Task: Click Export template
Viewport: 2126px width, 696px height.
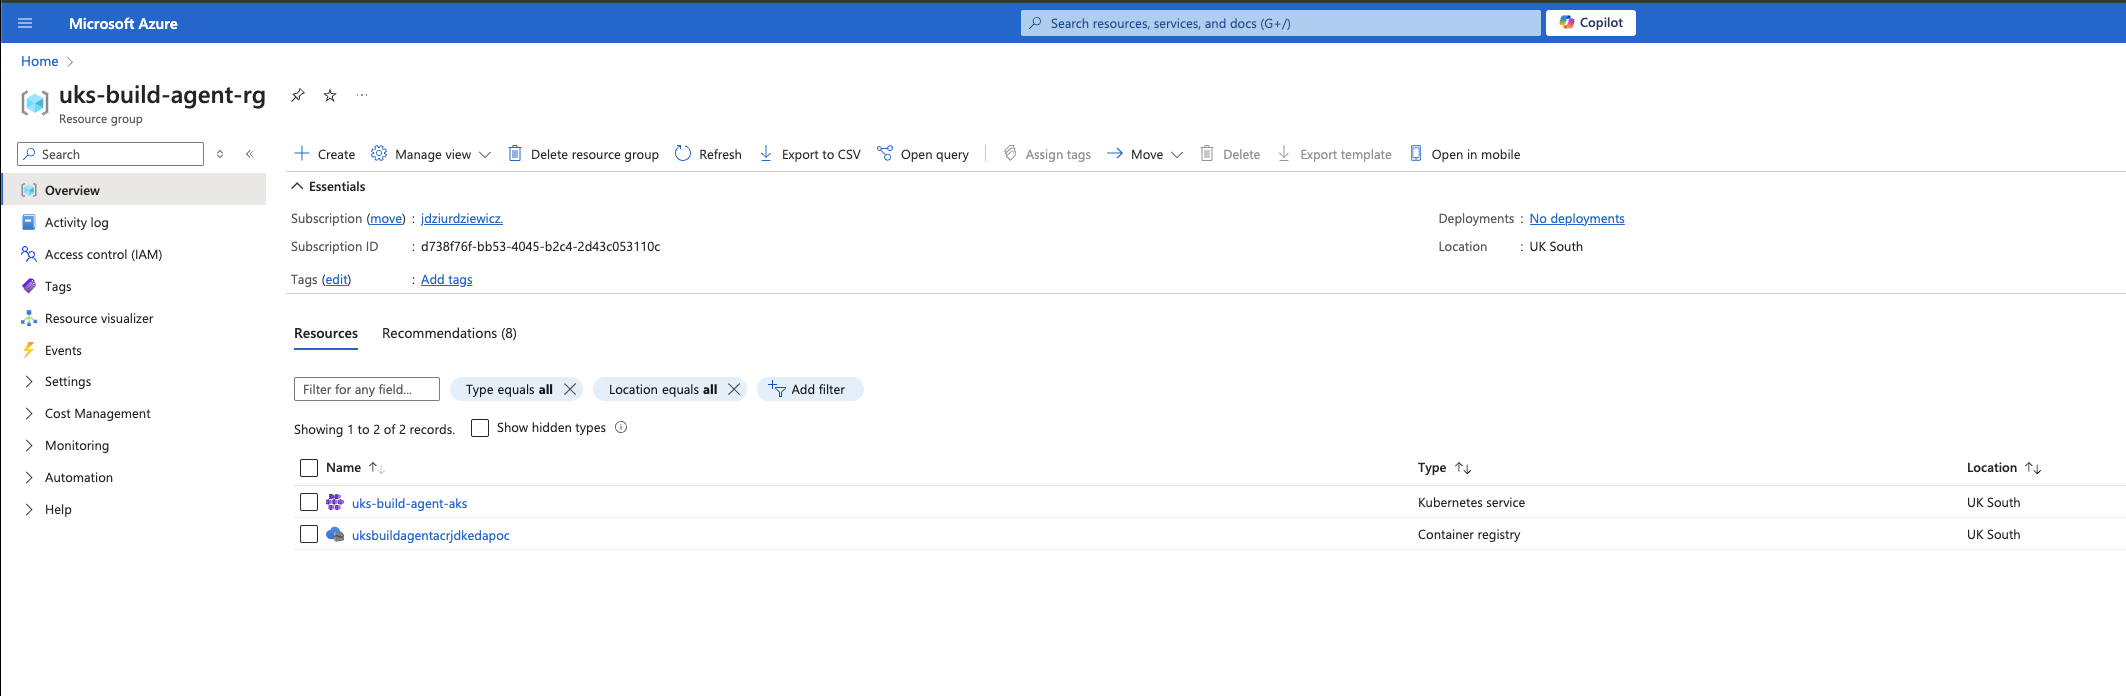Action: click(1335, 154)
